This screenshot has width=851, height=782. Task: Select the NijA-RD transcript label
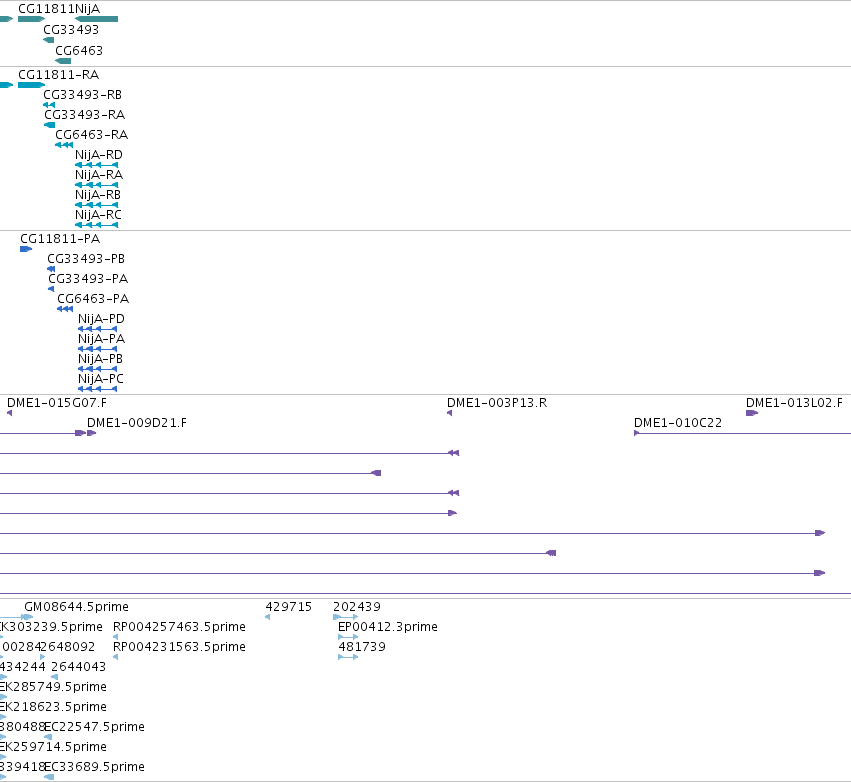99,155
